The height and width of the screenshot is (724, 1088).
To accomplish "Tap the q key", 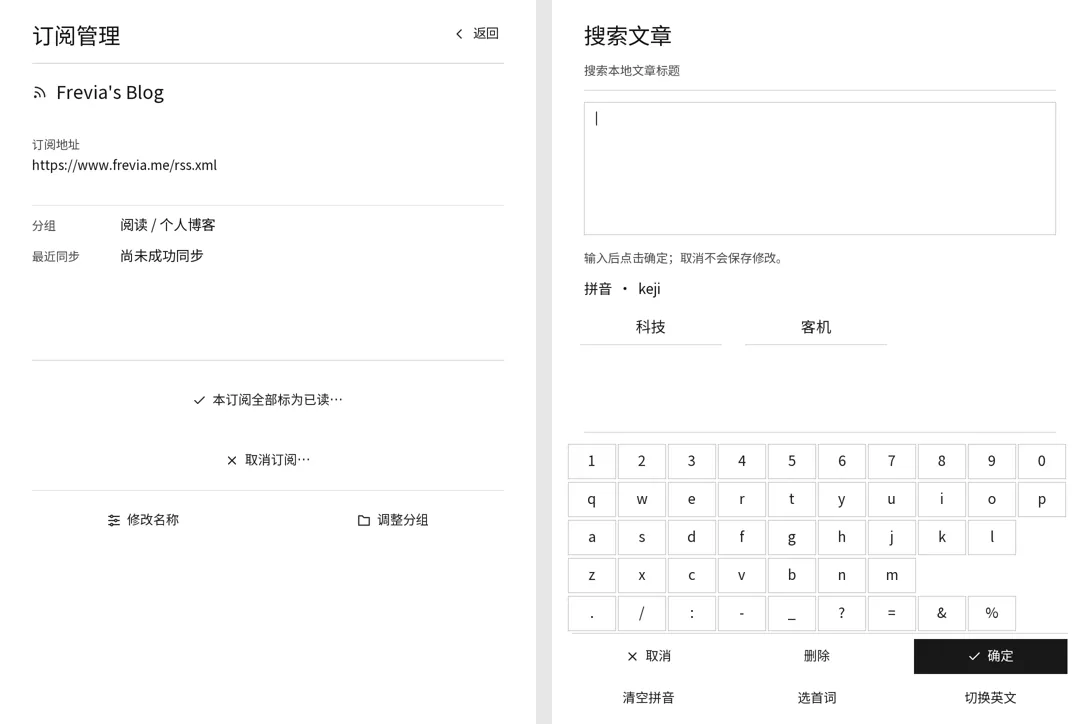I will (592, 500).
